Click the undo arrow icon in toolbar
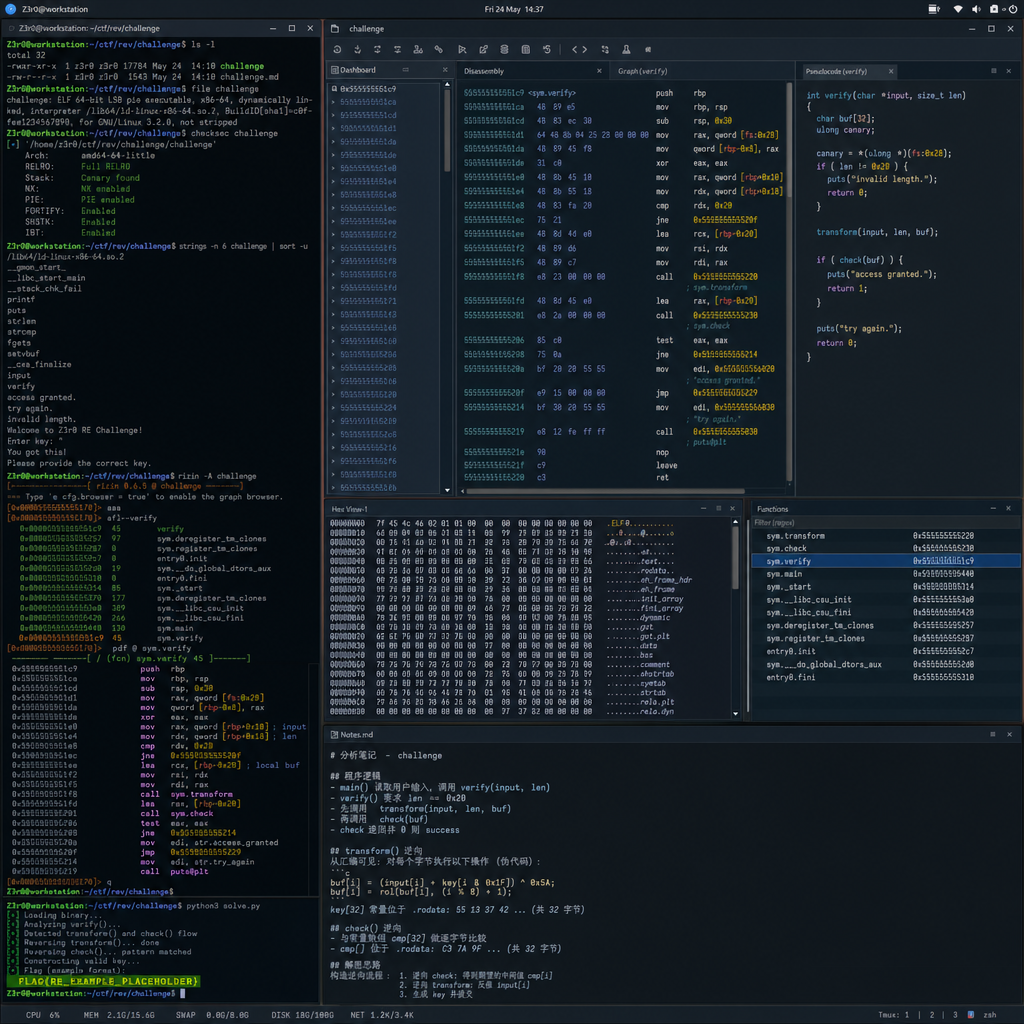Image resolution: width=1024 pixels, height=1024 pixels. point(547,50)
